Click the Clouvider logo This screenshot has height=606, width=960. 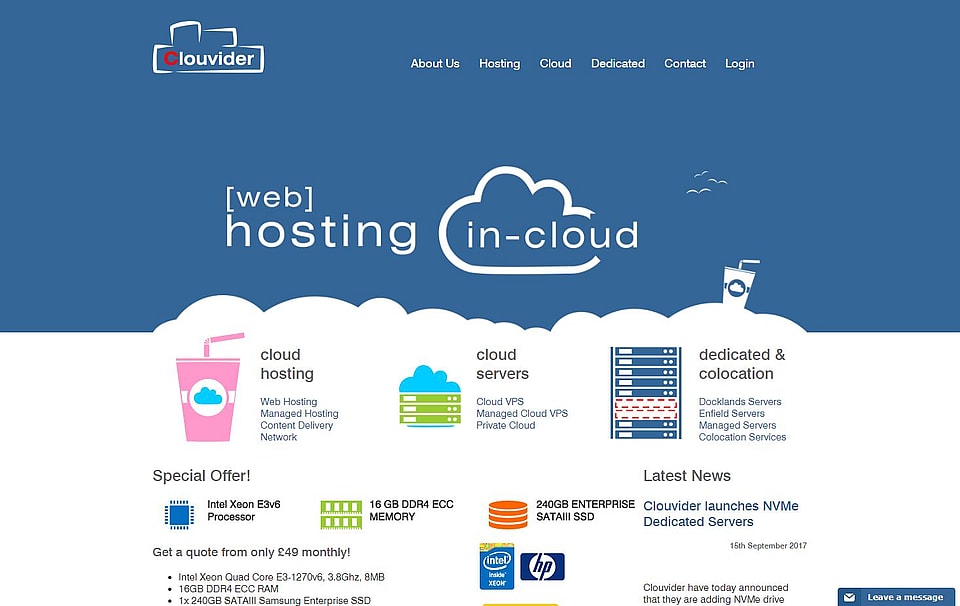pyautogui.click(x=208, y=48)
